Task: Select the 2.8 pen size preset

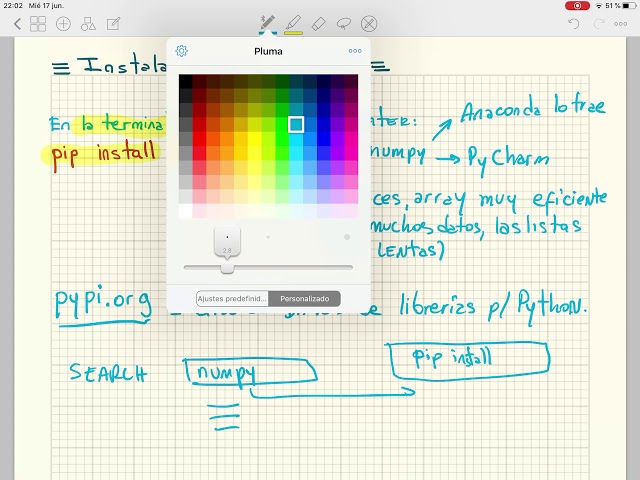Action: [227, 242]
